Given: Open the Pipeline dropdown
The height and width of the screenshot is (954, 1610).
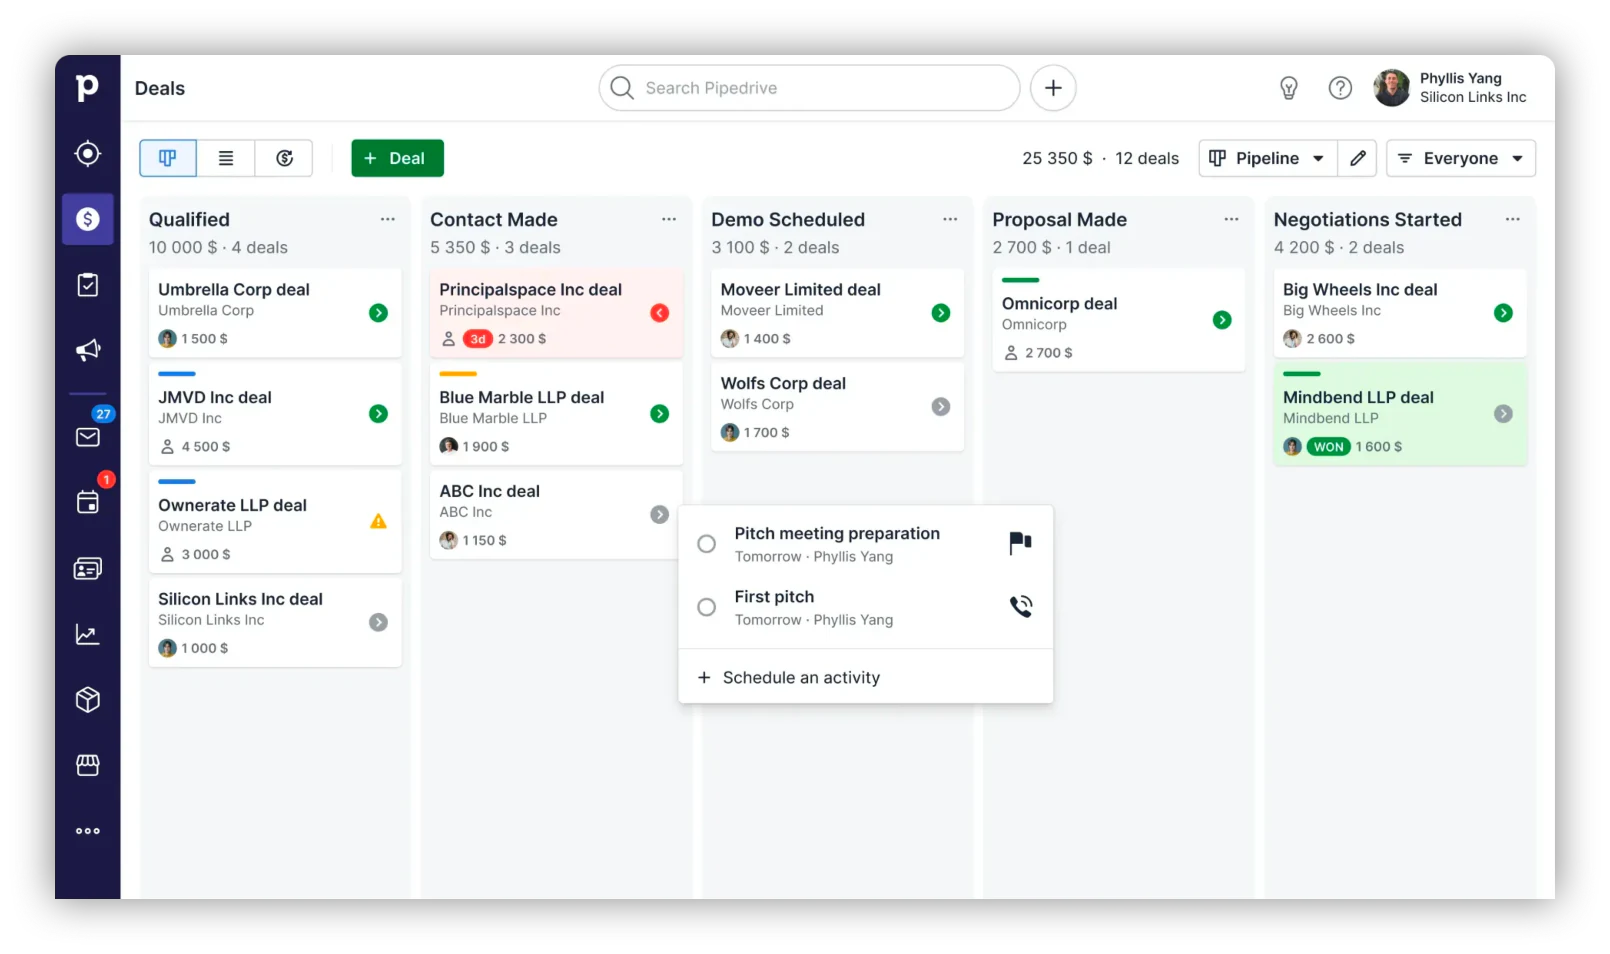Looking at the screenshot, I should 1267,158.
